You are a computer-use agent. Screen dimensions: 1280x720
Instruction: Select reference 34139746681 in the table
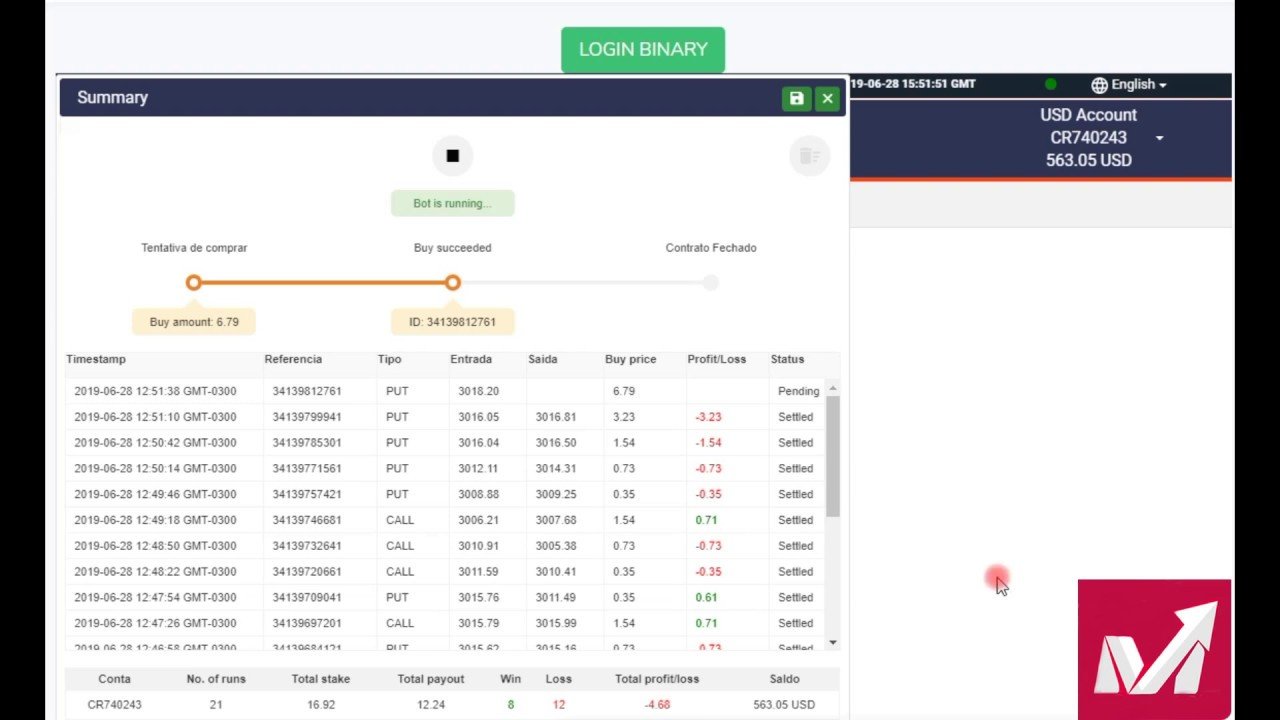click(x=307, y=520)
